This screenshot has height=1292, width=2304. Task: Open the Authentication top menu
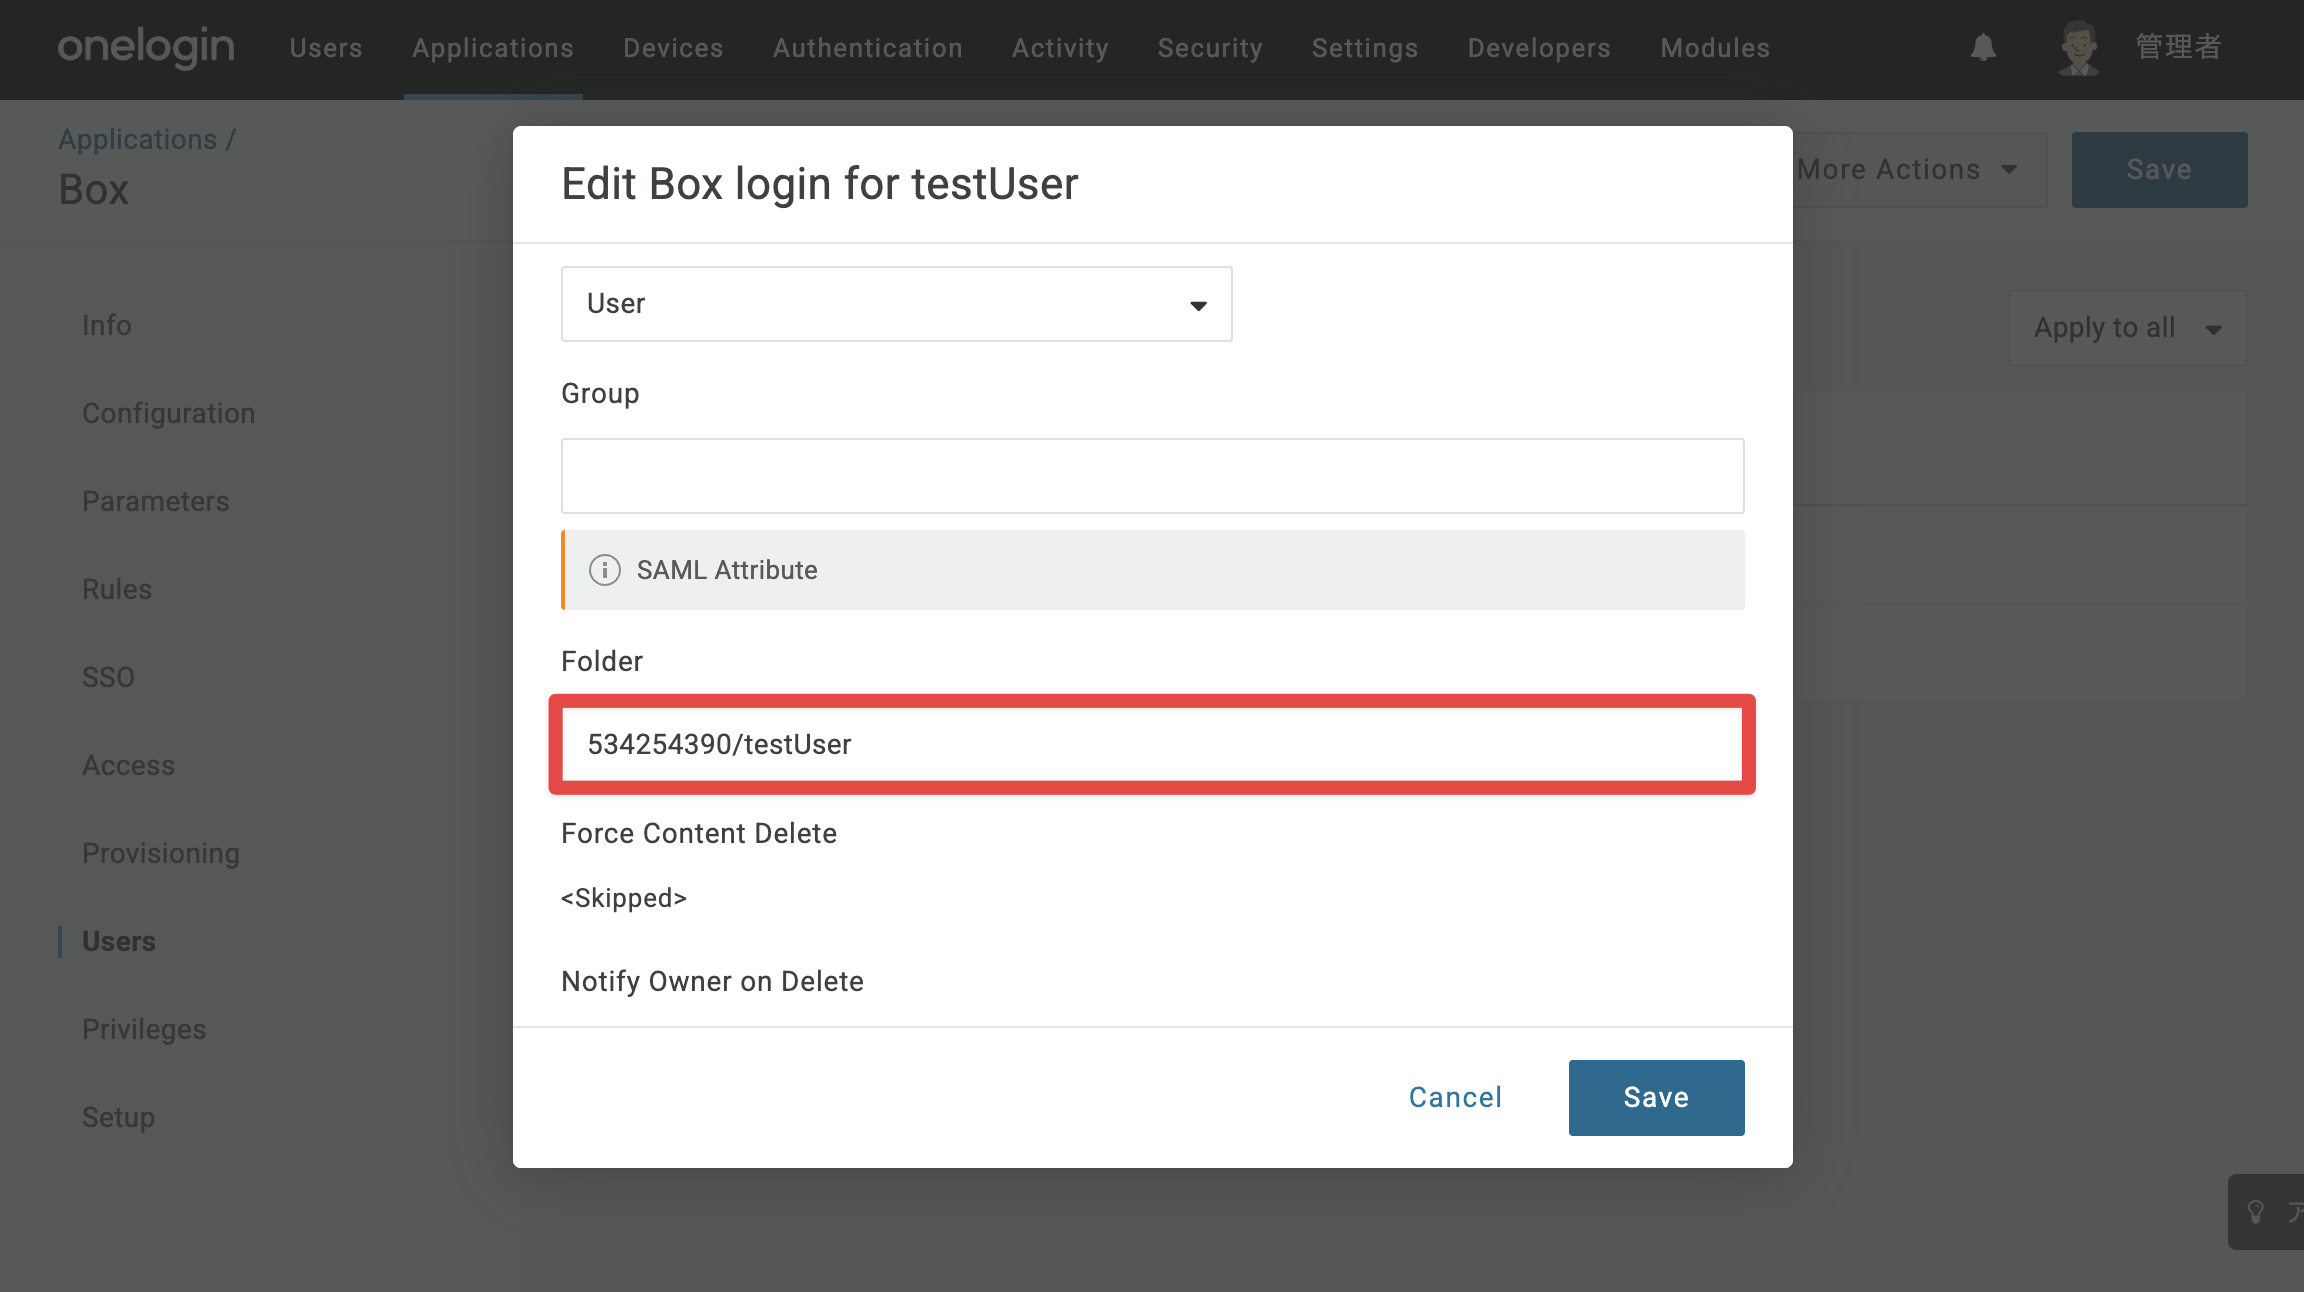868,48
